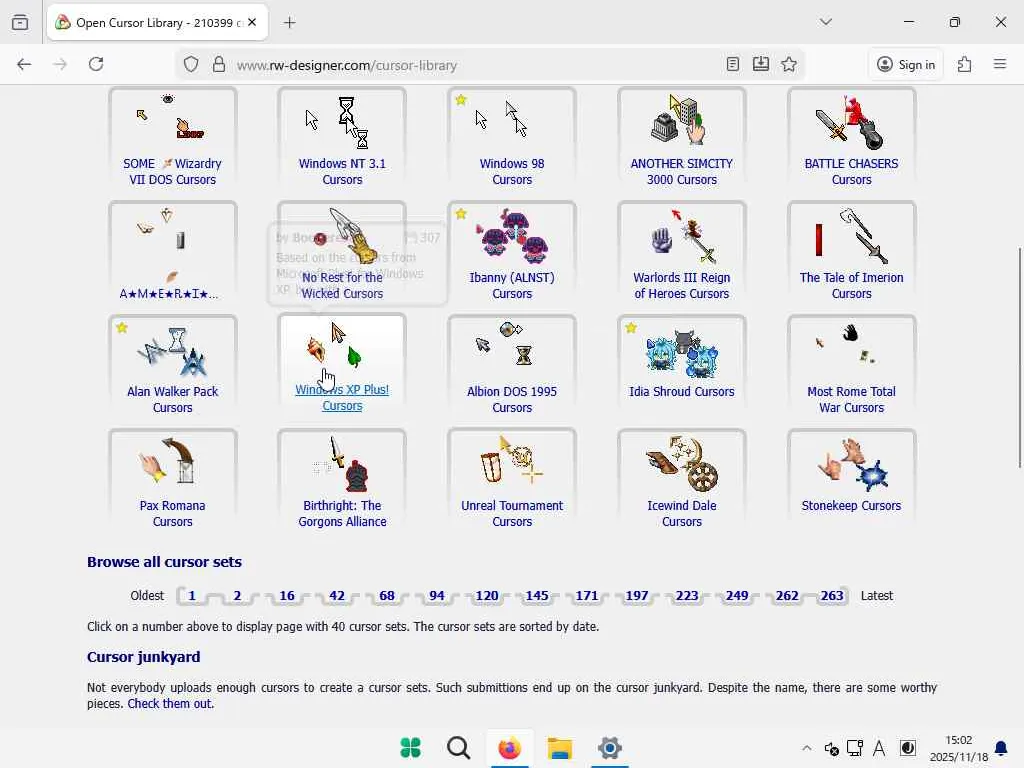1024x768 pixels.
Task: Open taskbar Search magnifier
Action: 458,748
